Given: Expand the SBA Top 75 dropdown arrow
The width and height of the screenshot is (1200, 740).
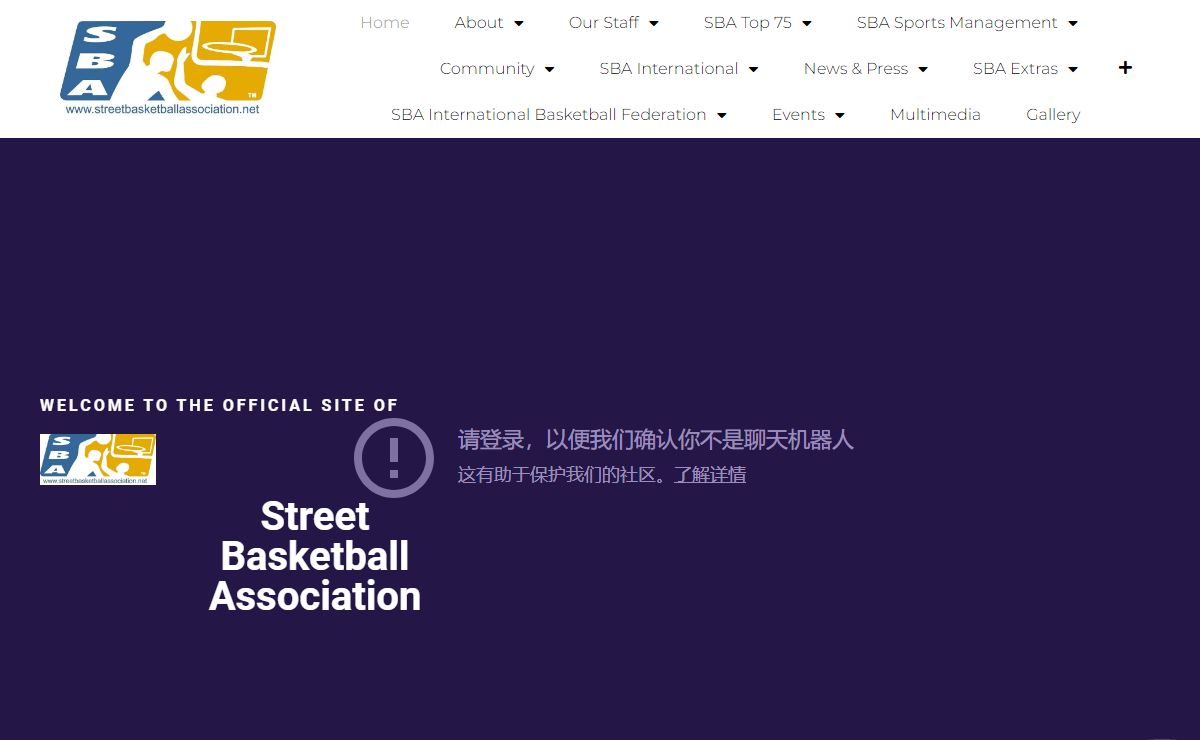Looking at the screenshot, I should [806, 23].
